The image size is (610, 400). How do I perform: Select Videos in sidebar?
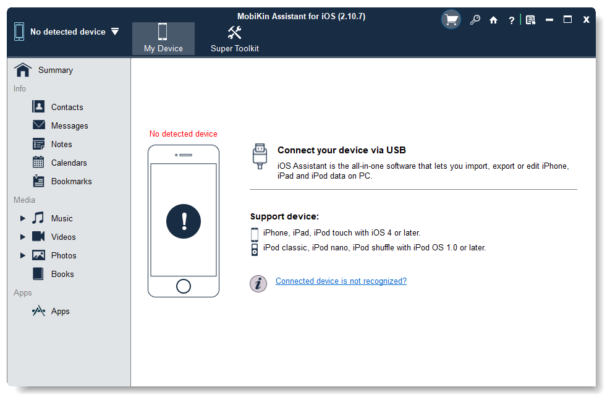point(63,237)
